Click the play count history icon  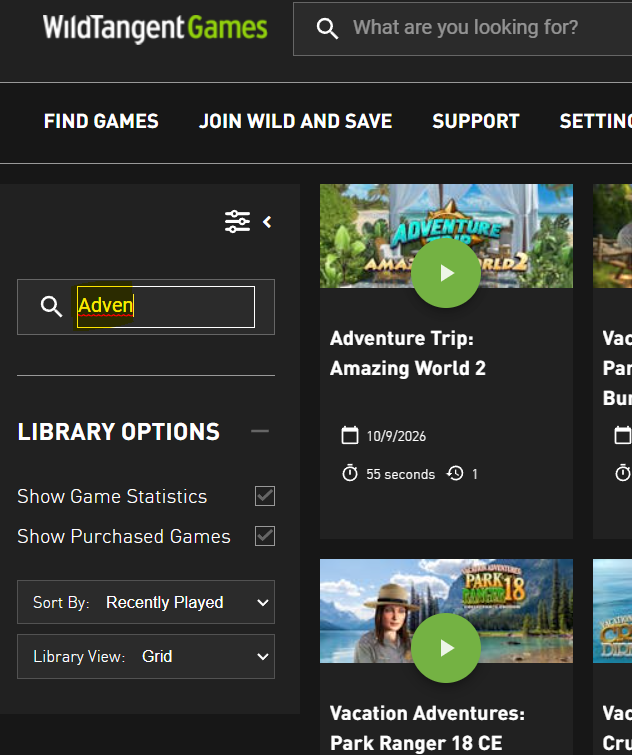pos(455,474)
